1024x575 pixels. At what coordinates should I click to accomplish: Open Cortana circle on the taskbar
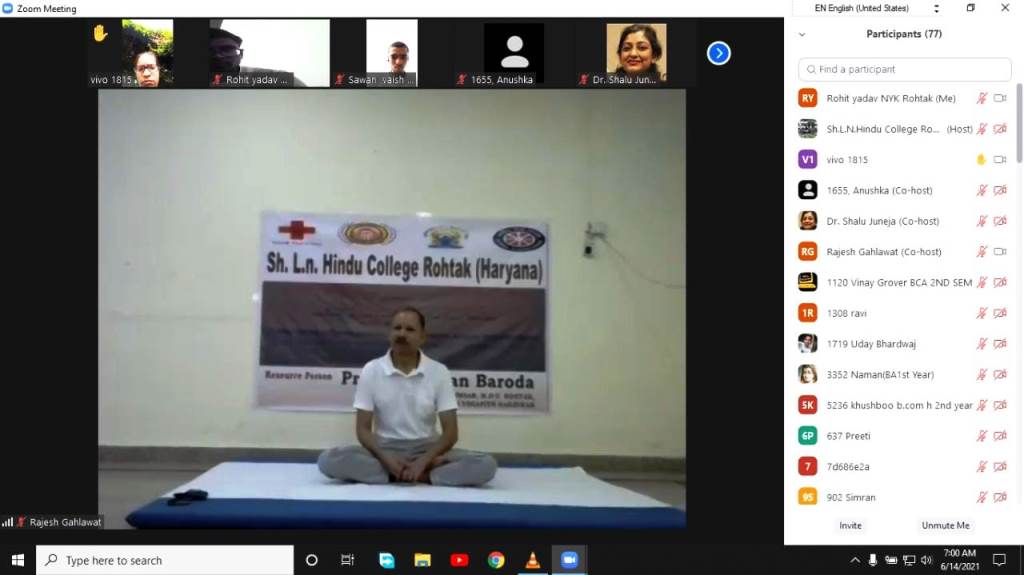312,560
